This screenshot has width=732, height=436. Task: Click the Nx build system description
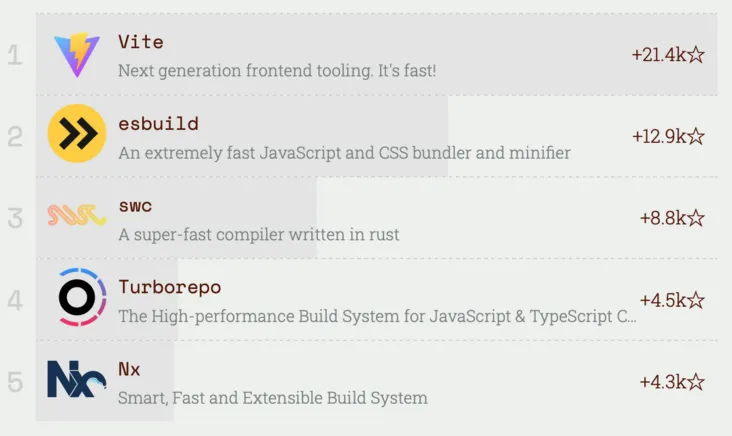272,398
